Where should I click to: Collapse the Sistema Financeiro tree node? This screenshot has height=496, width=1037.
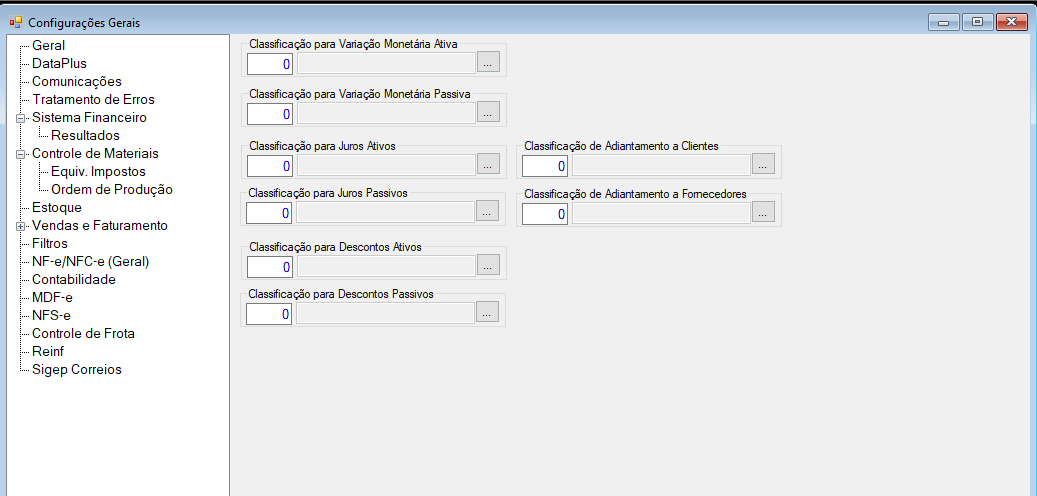[x=21, y=118]
